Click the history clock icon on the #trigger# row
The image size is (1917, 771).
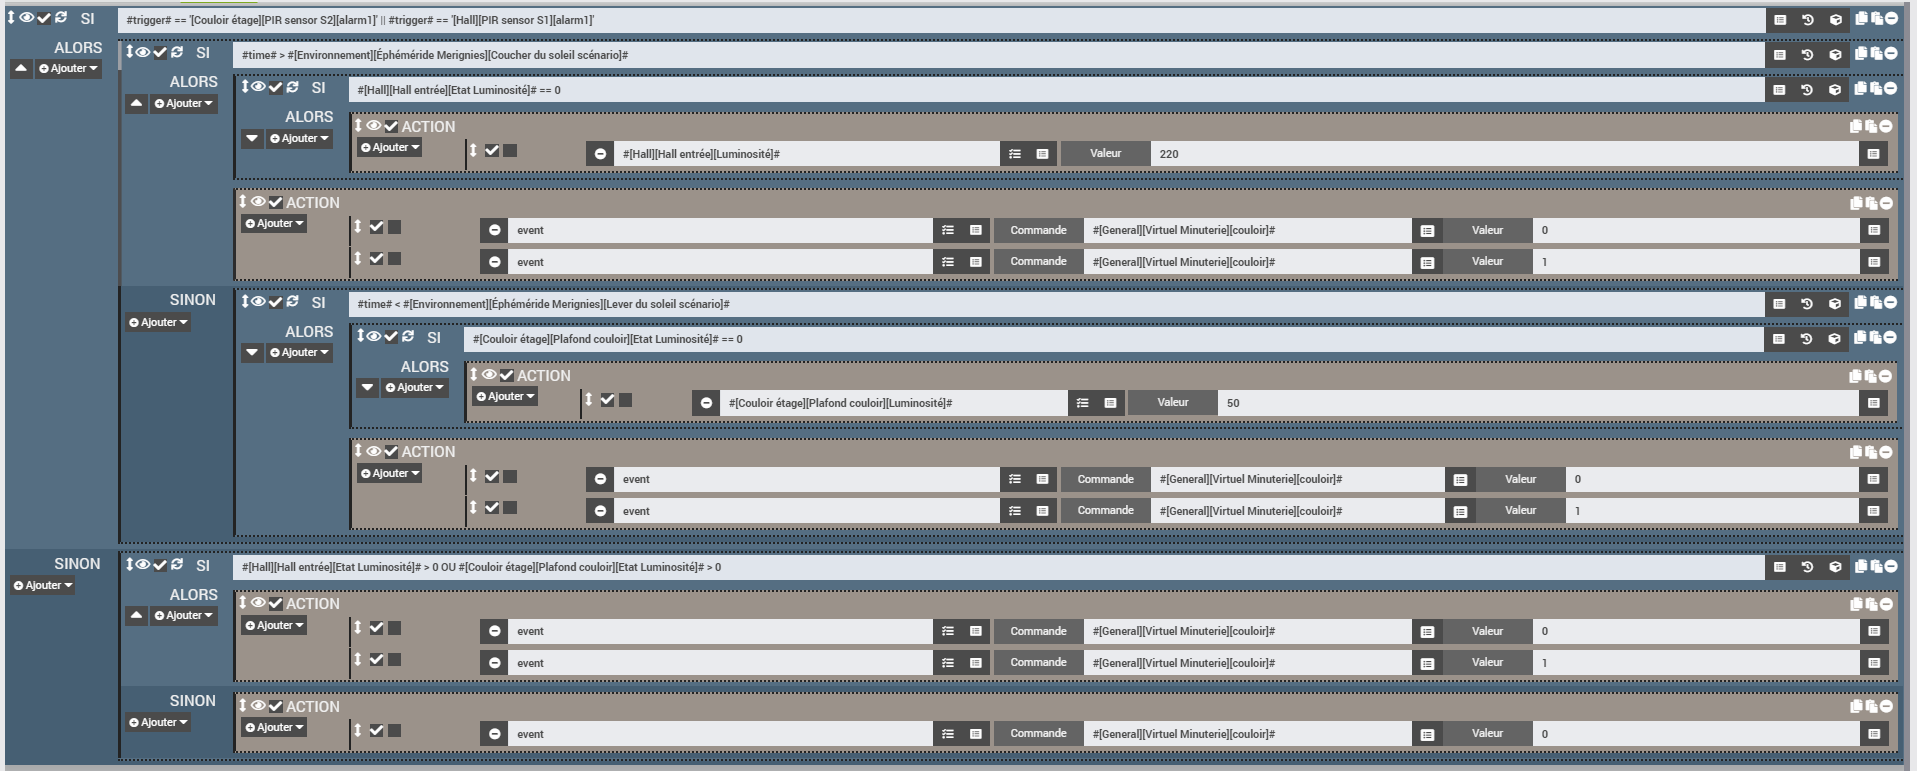1808,20
